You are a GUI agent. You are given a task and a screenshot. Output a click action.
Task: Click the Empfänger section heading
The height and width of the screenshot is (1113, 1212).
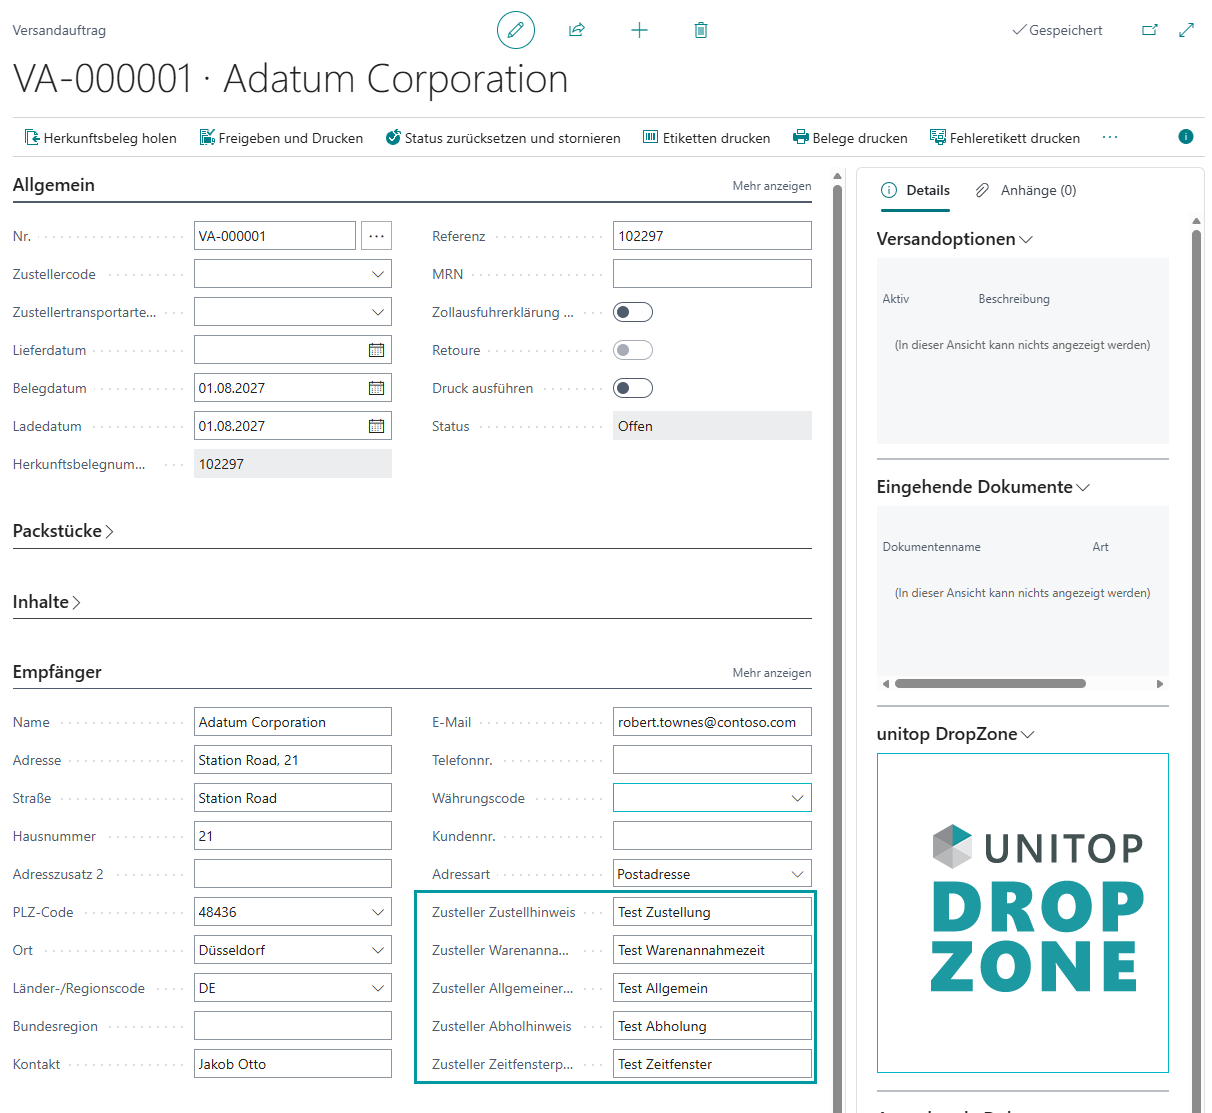point(57,672)
